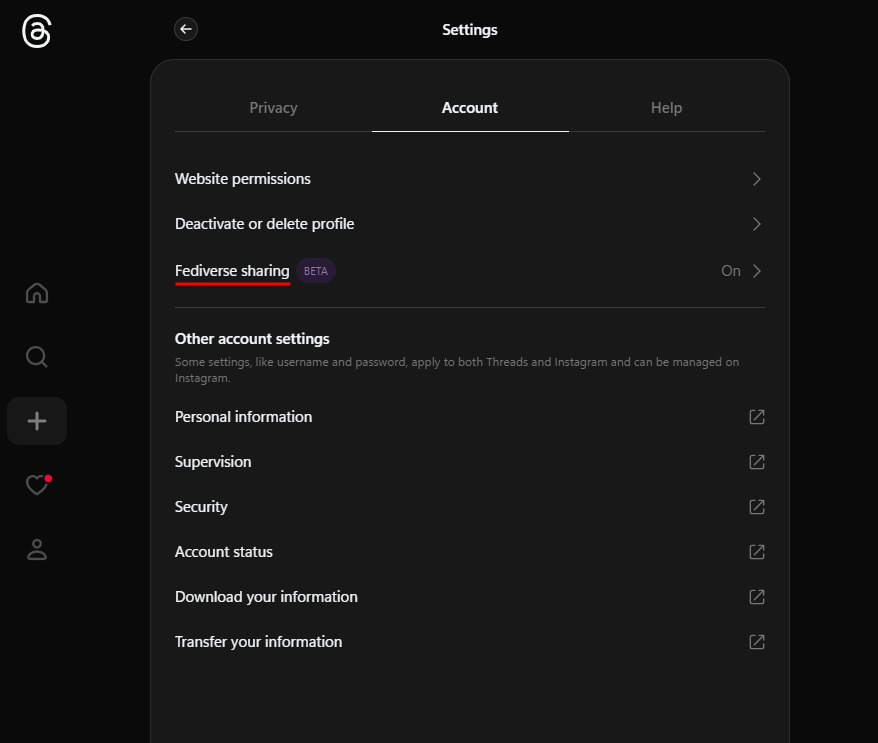Select the Account tab
This screenshot has width=878, height=743.
(470, 108)
